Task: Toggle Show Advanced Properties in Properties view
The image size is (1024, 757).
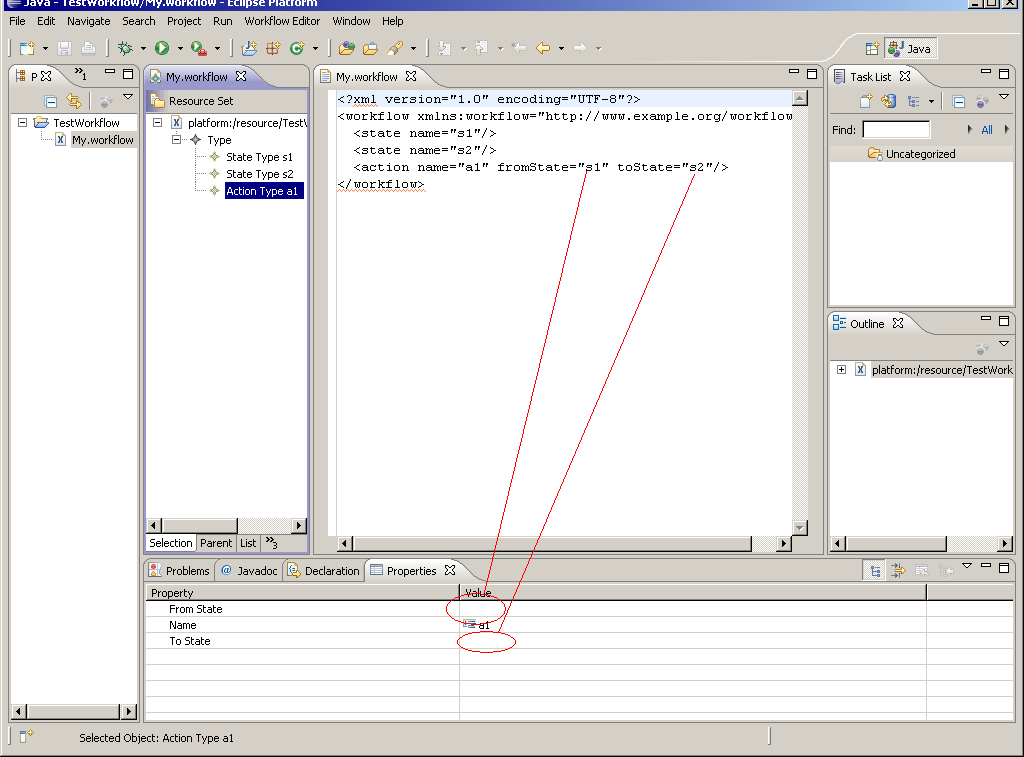Action: [898, 571]
